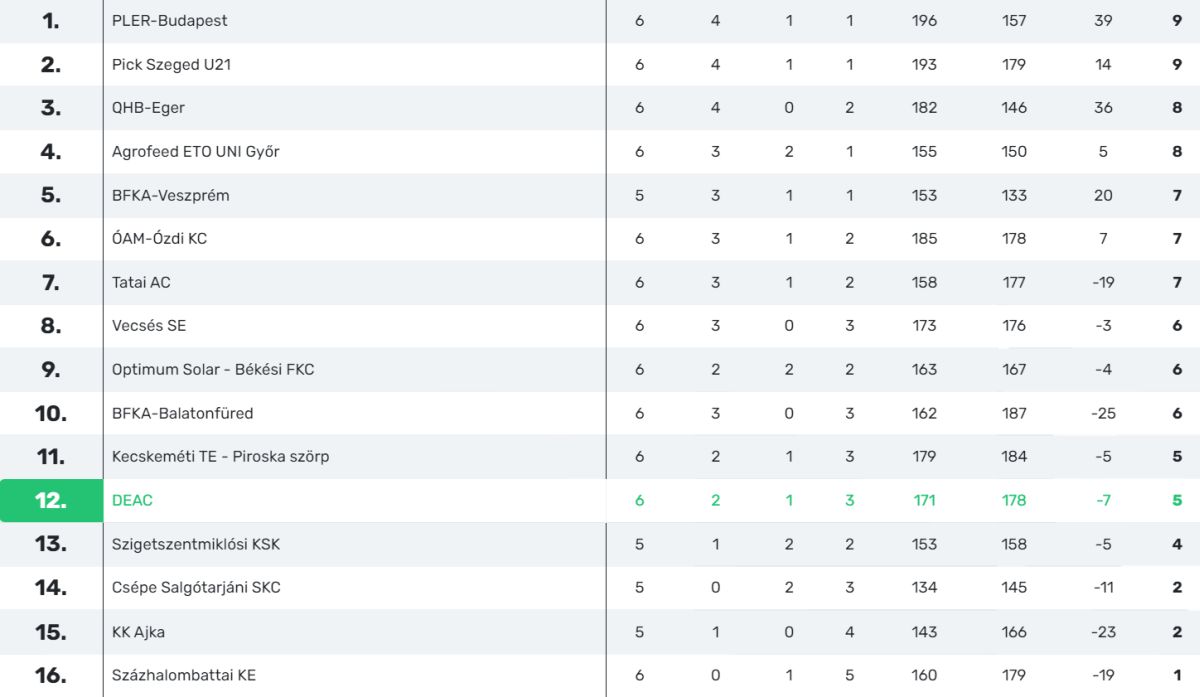Click the highlighted DEAC team name
The width and height of the screenshot is (1200, 697).
(x=132, y=500)
